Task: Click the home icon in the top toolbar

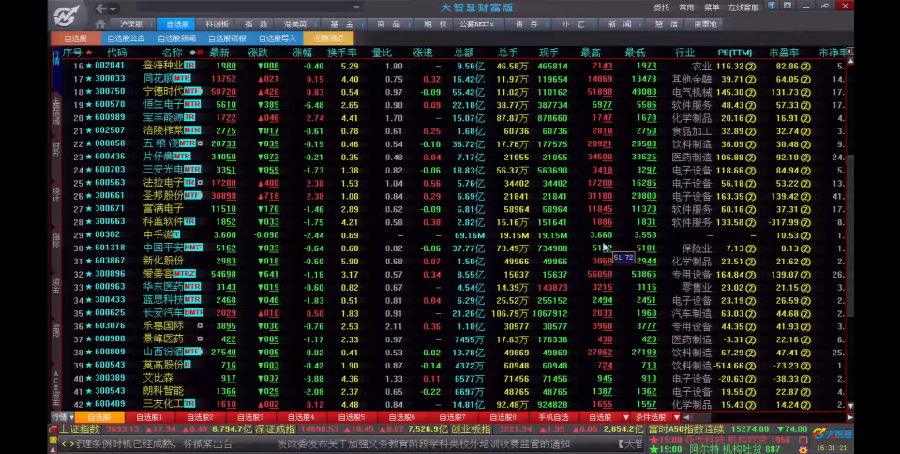Action: click(100, 24)
